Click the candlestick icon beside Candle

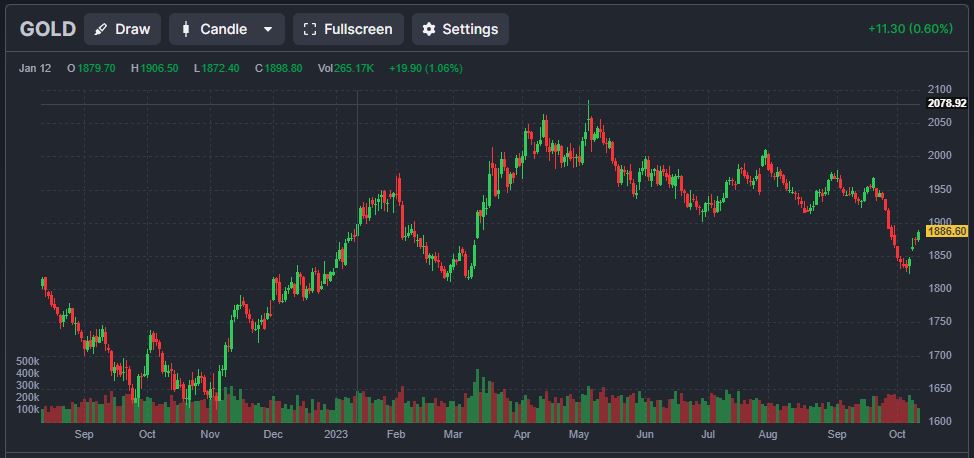coord(185,29)
